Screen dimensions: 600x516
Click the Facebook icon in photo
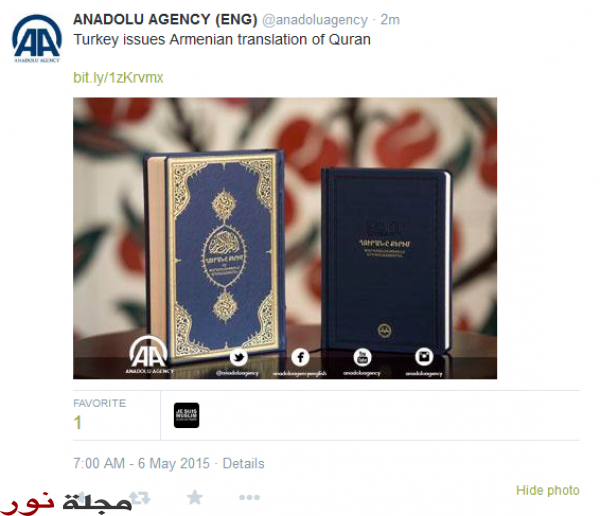[300, 358]
